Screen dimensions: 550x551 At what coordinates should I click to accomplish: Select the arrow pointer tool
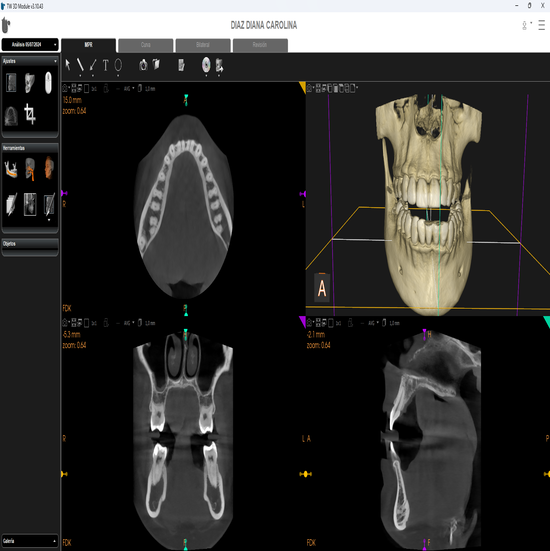68,65
